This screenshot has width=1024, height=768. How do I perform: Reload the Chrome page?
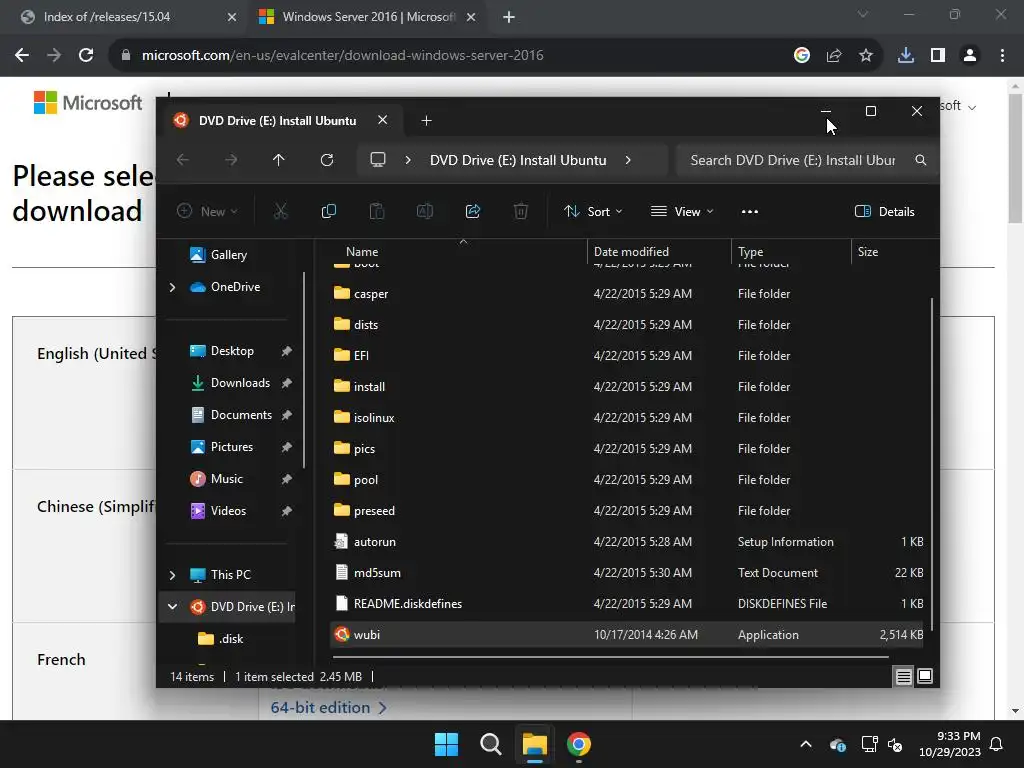tap(86, 56)
